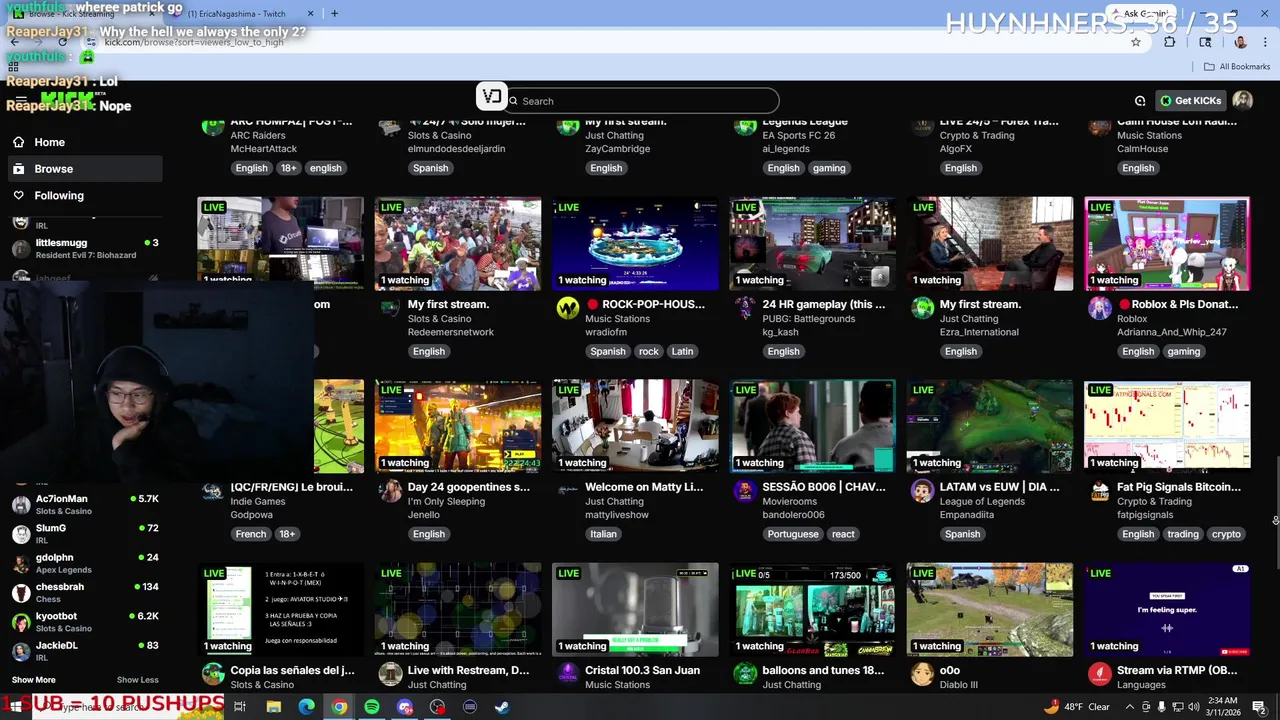Open Windows Task View
The image size is (1280, 720).
(x=240, y=707)
